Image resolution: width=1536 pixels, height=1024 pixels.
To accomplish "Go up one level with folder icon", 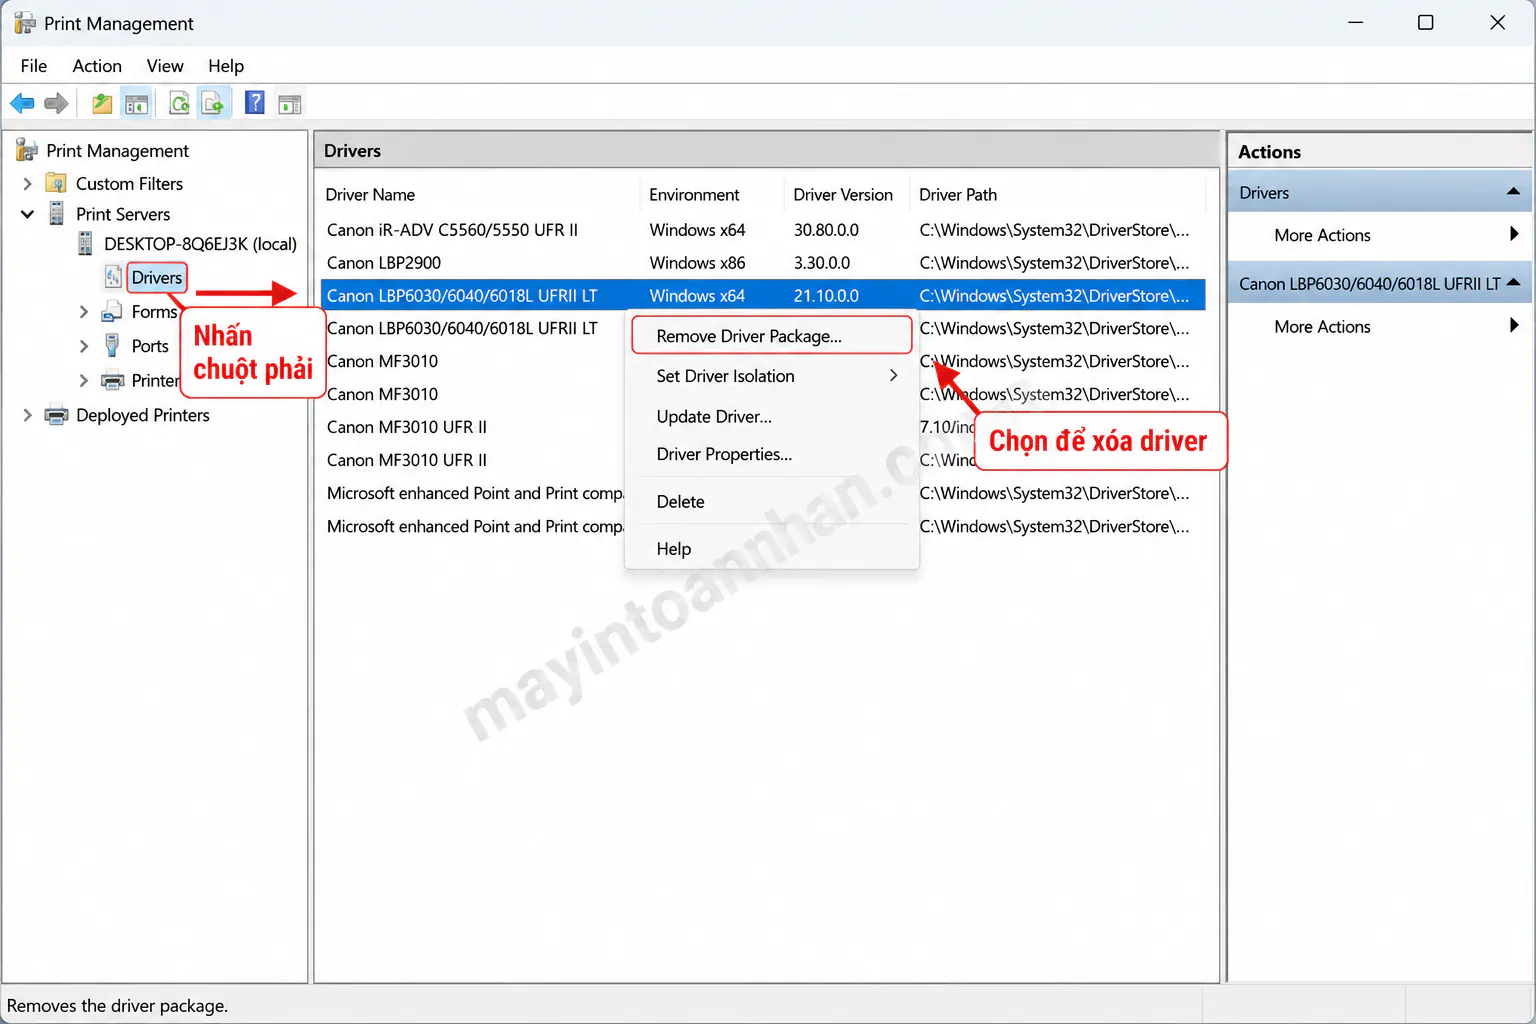I will coord(102,103).
